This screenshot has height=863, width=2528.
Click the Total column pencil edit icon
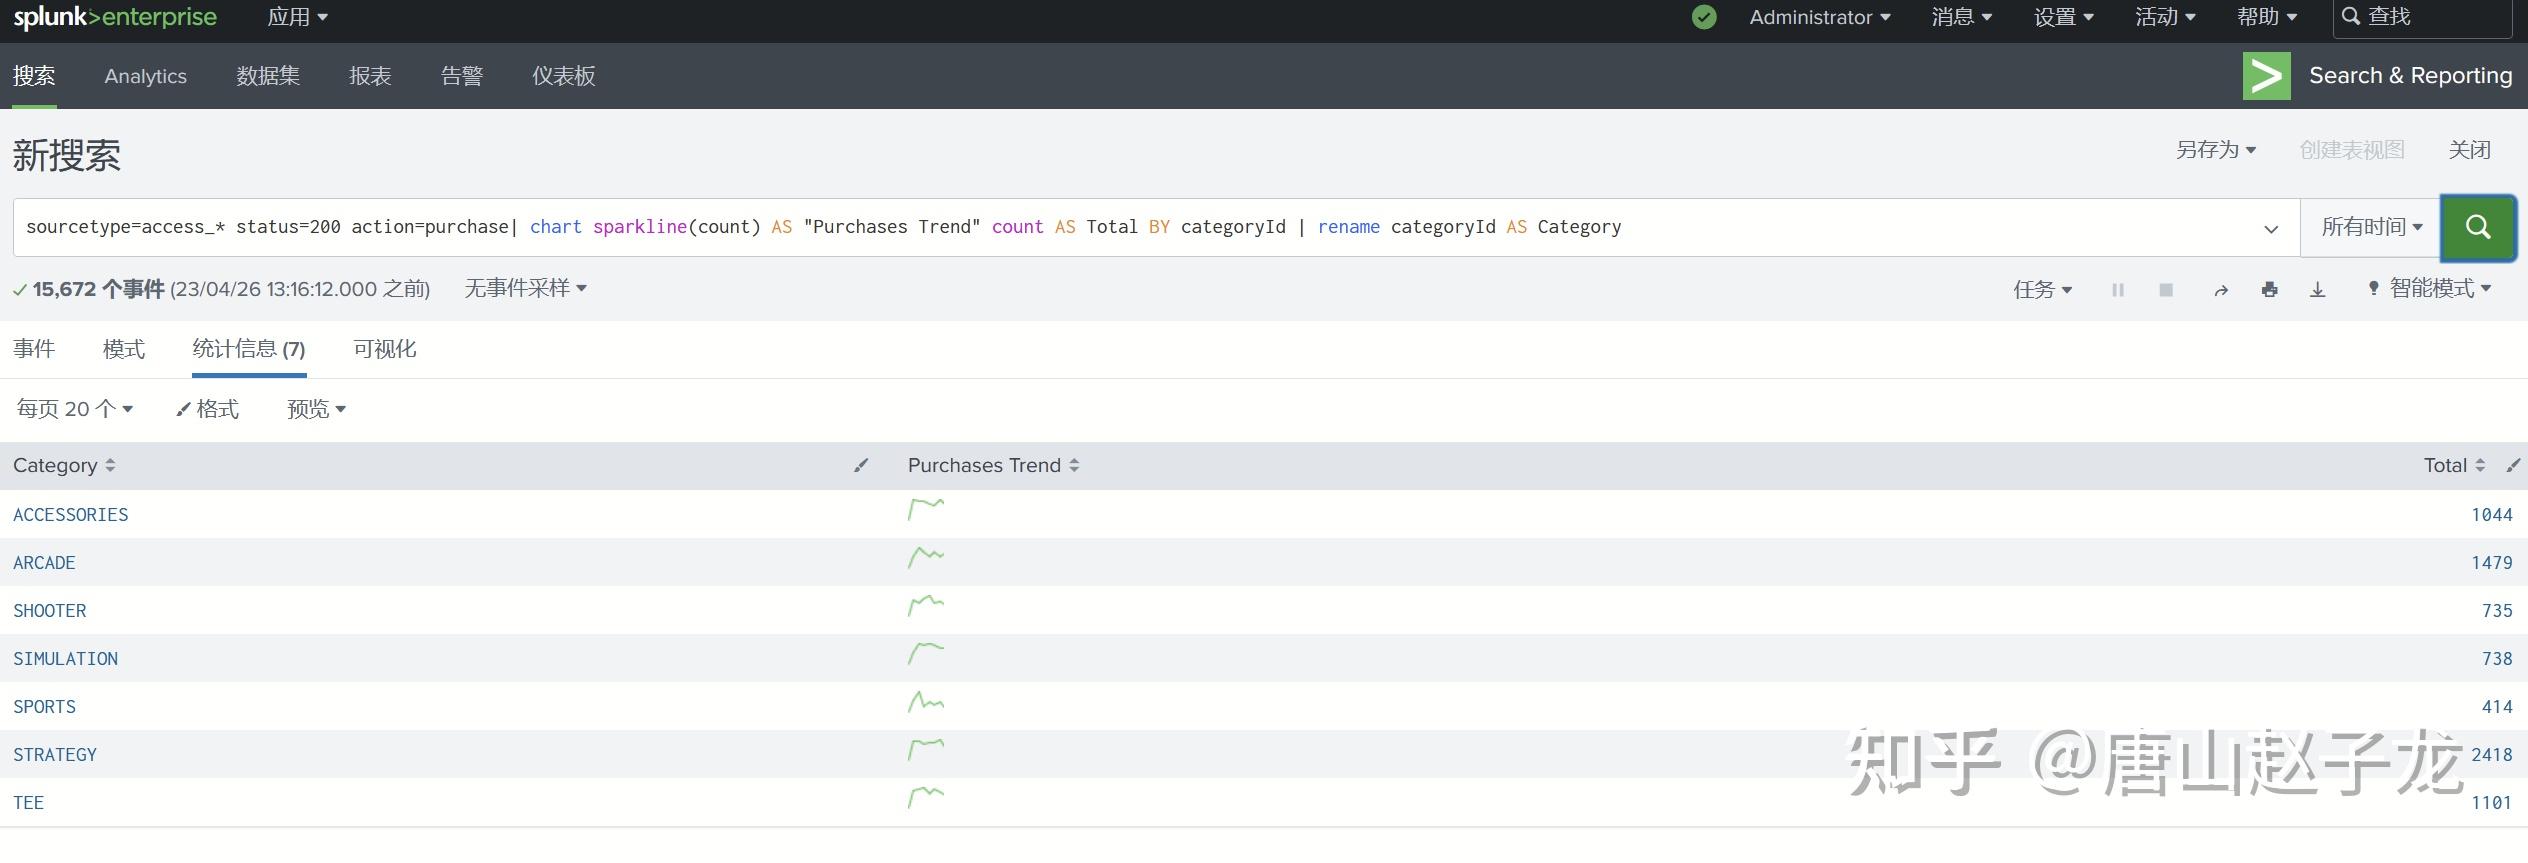click(x=2513, y=465)
